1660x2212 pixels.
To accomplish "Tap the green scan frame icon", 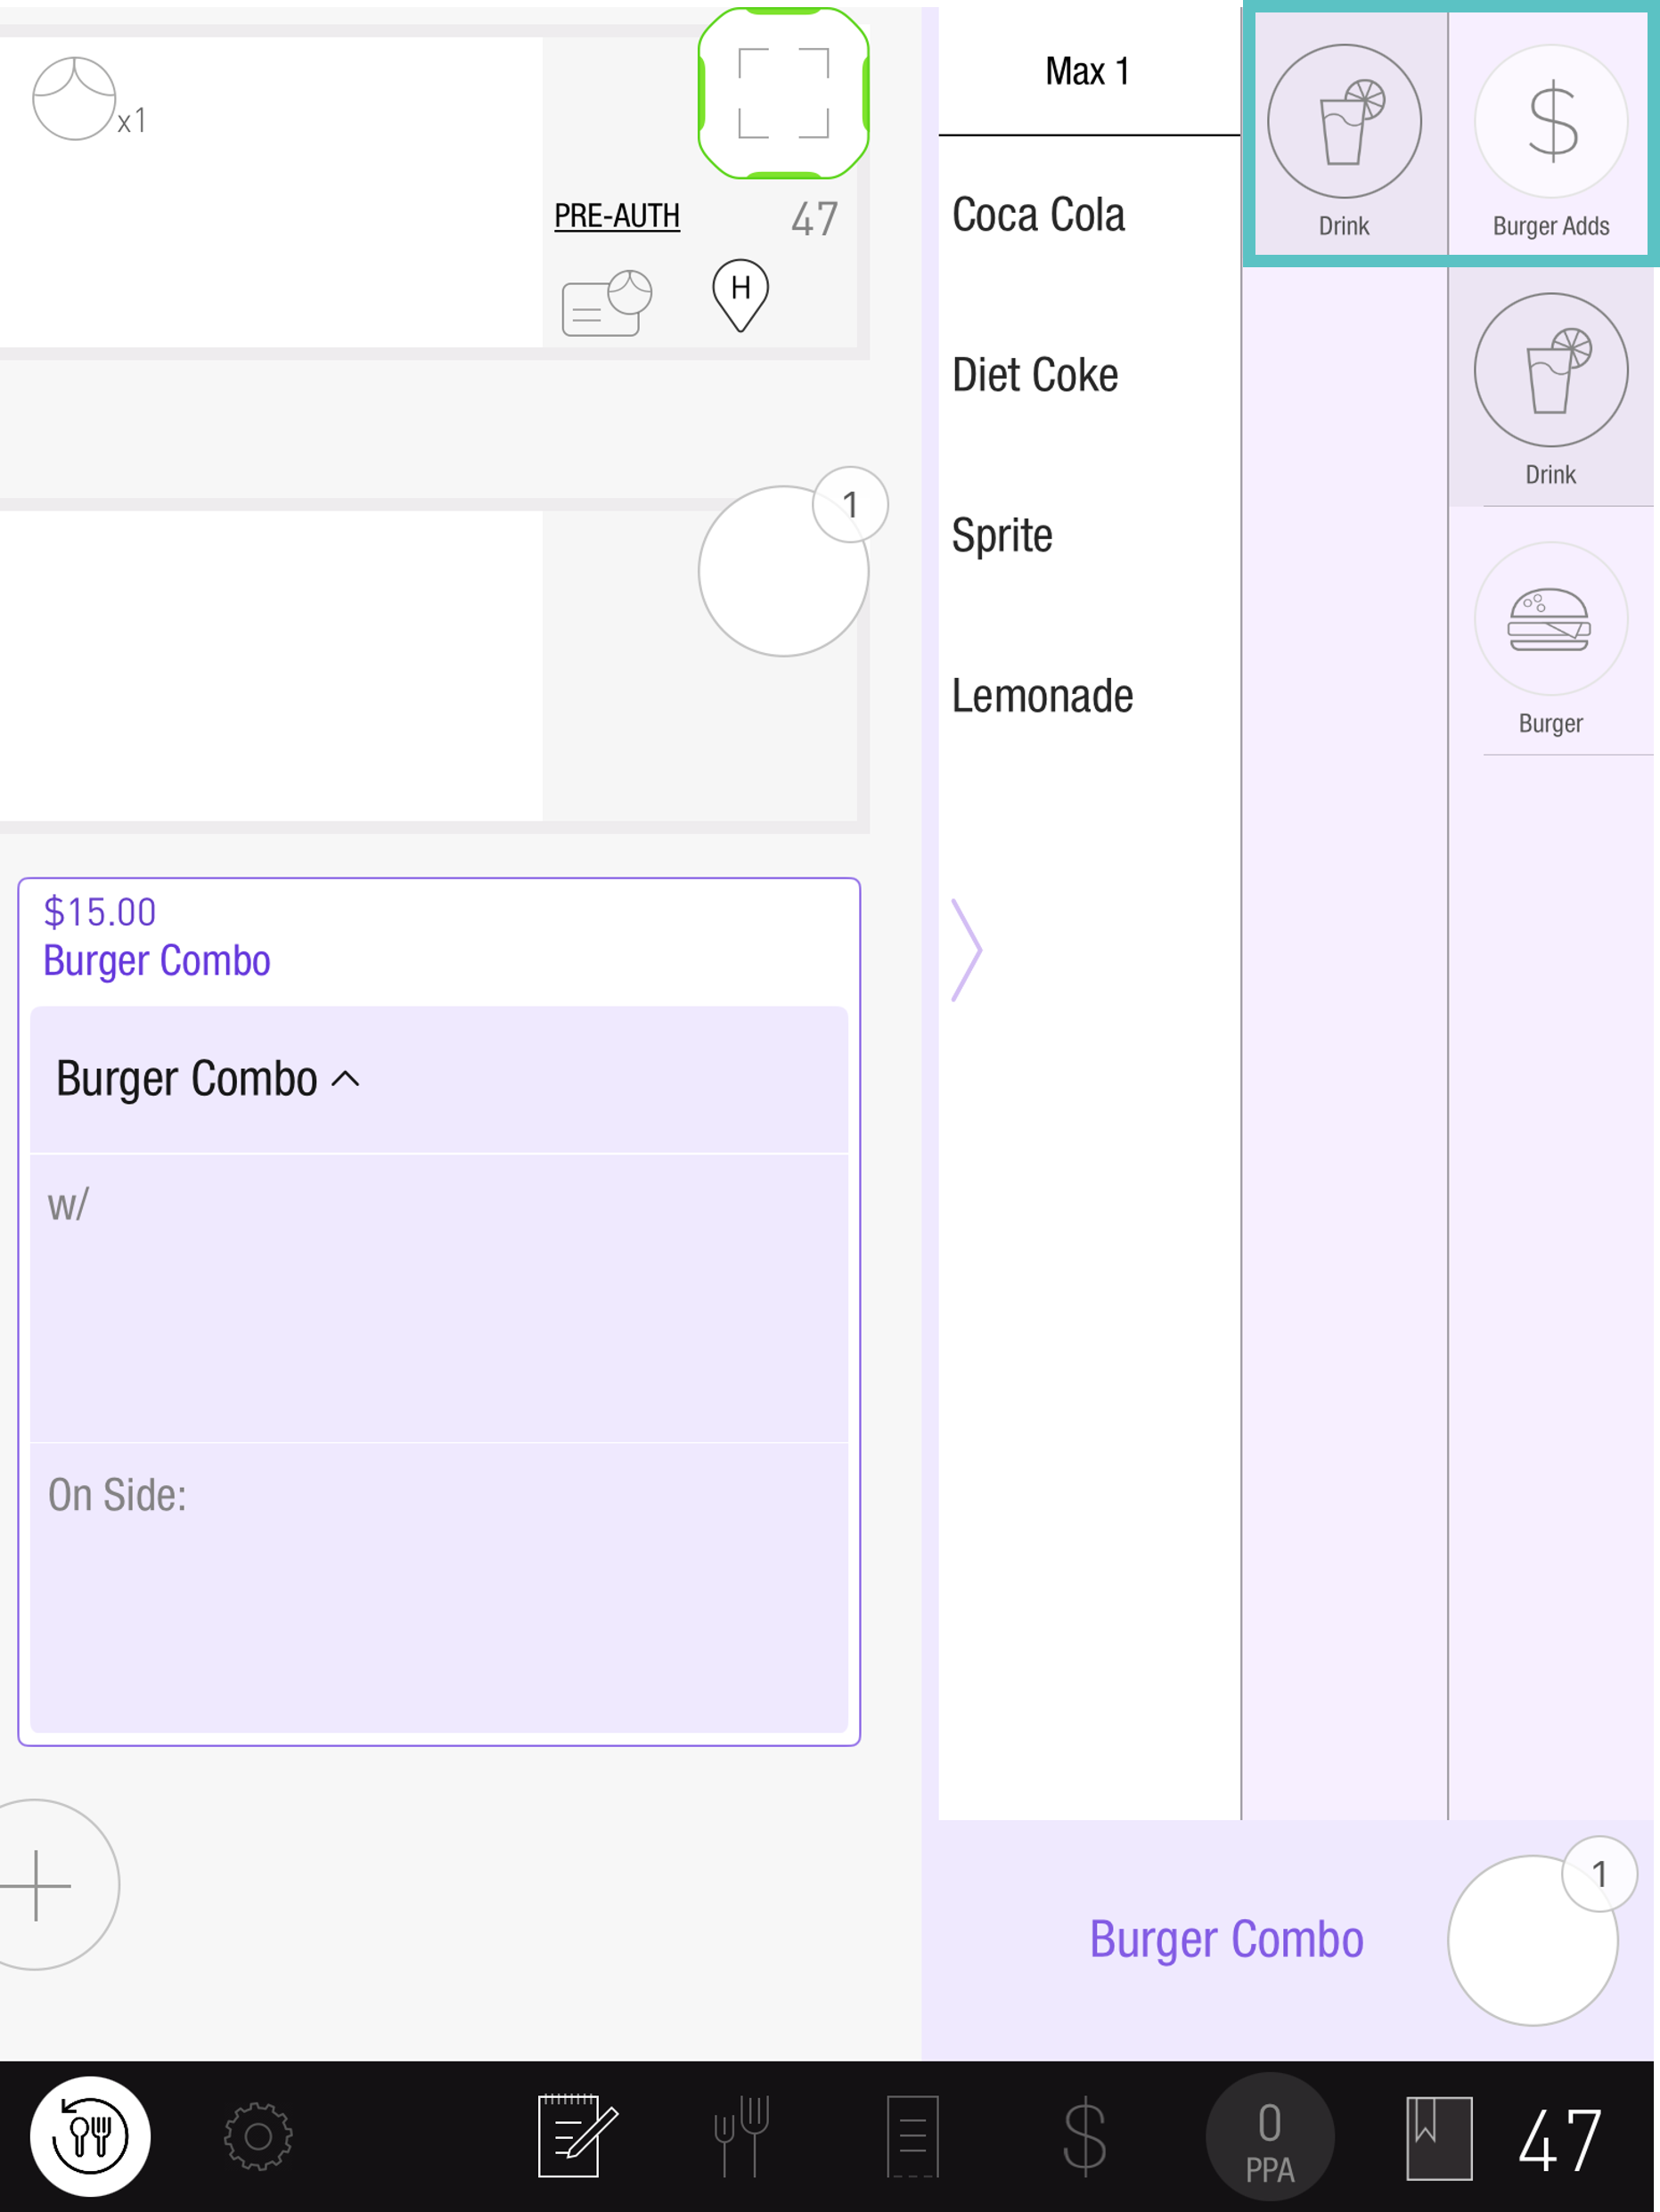I will coord(783,94).
